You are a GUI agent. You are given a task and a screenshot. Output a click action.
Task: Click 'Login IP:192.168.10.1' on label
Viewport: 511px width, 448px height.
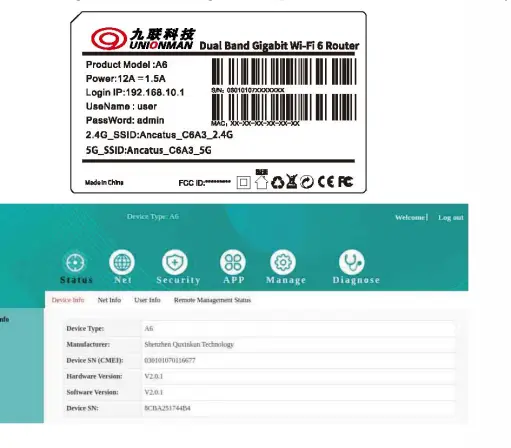coord(135,93)
